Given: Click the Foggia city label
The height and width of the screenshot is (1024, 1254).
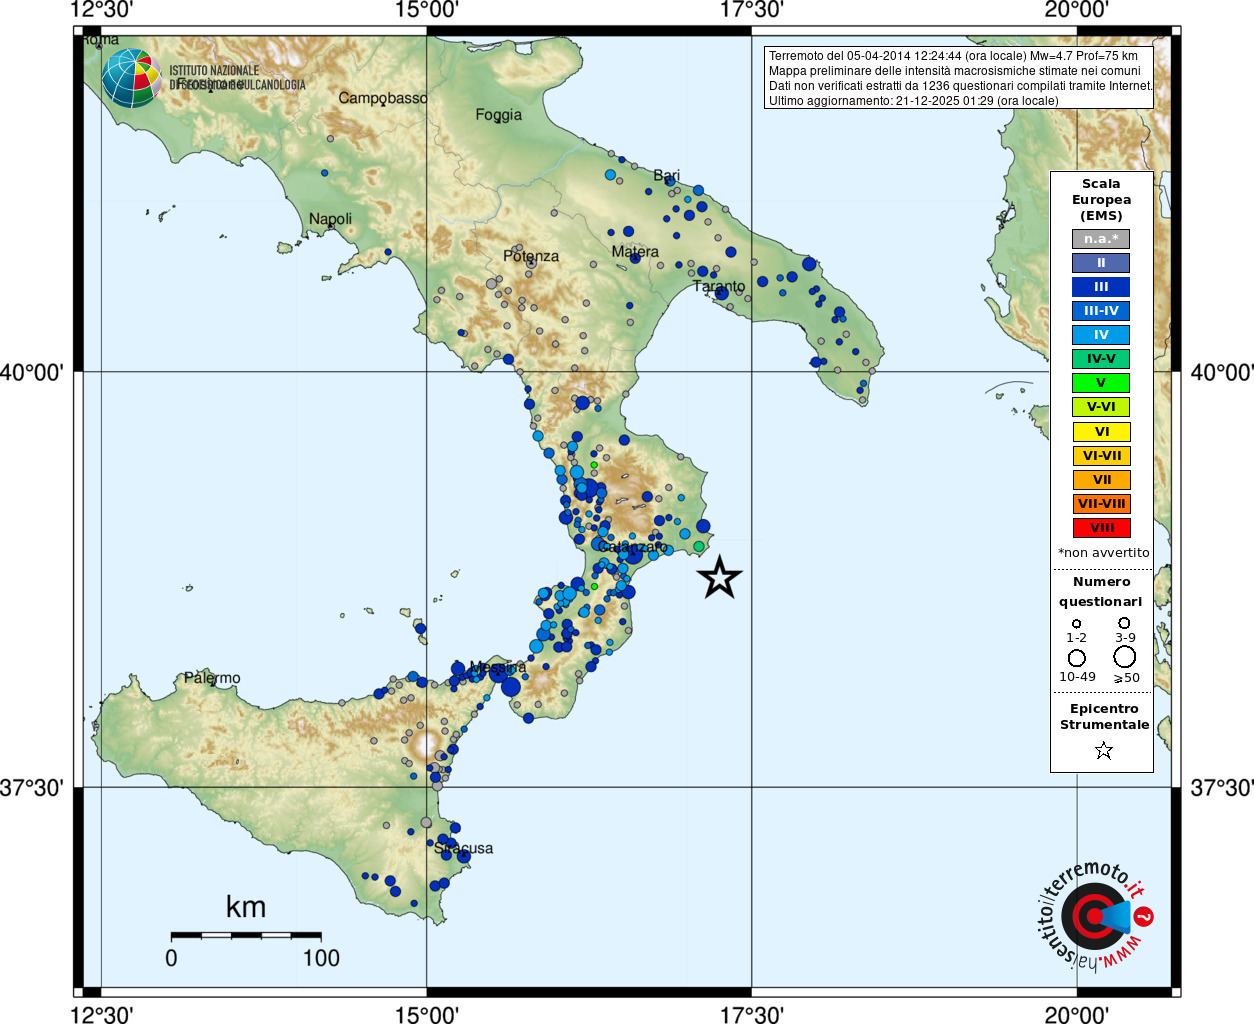Looking at the screenshot, I should tap(498, 115).
